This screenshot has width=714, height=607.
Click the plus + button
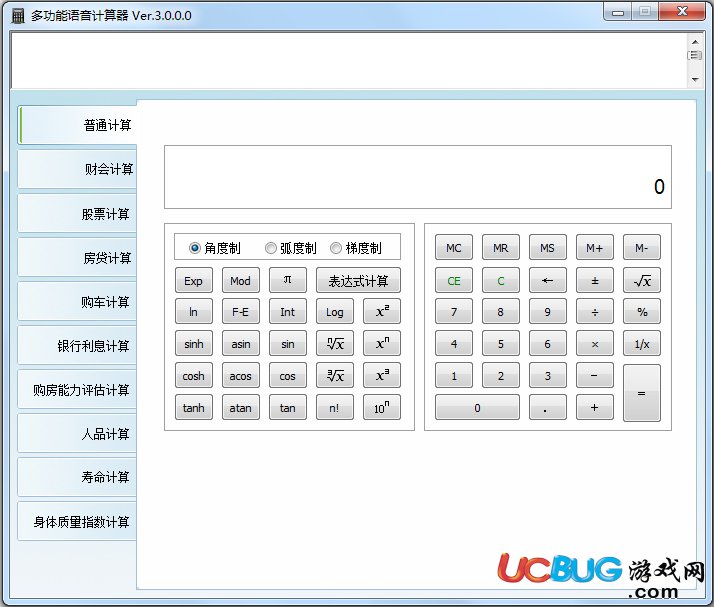595,407
